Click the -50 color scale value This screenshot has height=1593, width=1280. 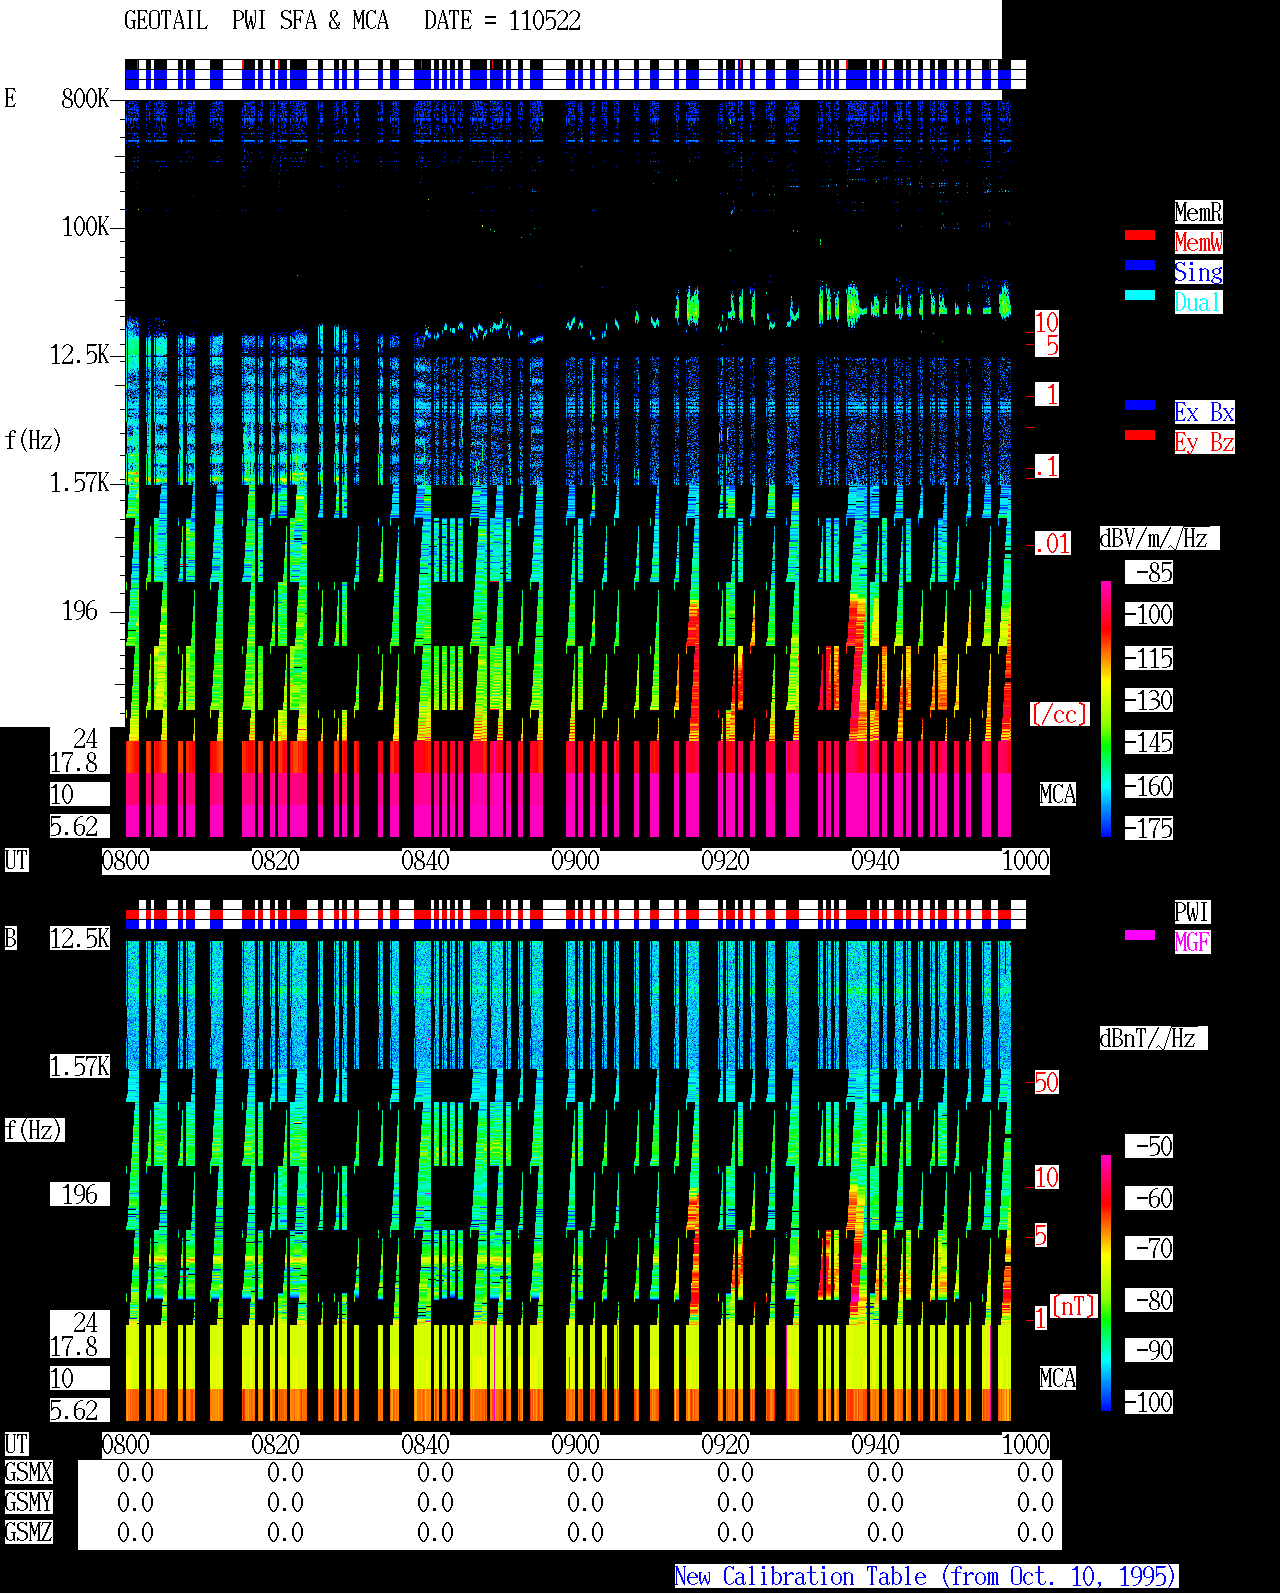1149,1146
